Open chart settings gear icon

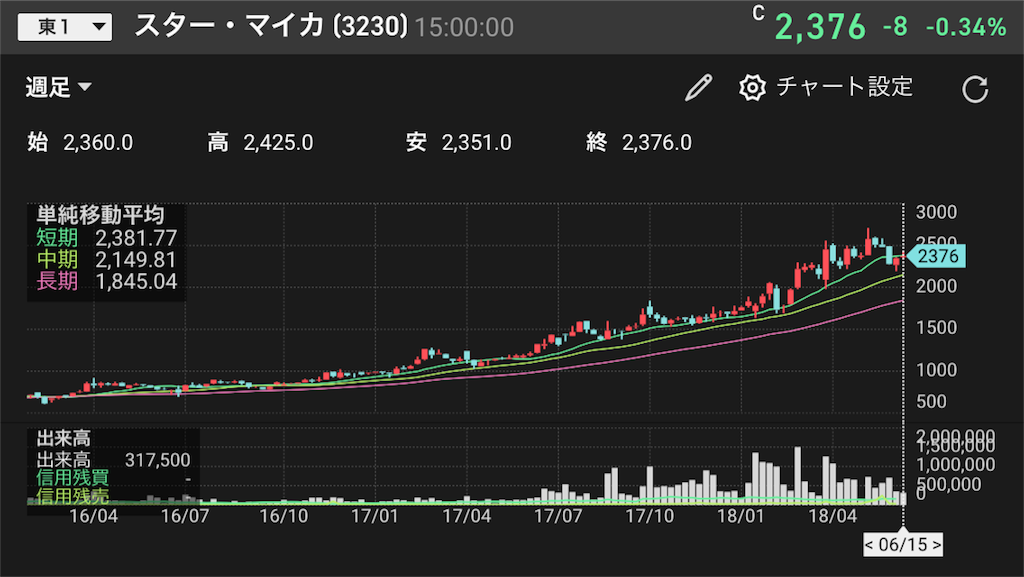(x=752, y=87)
